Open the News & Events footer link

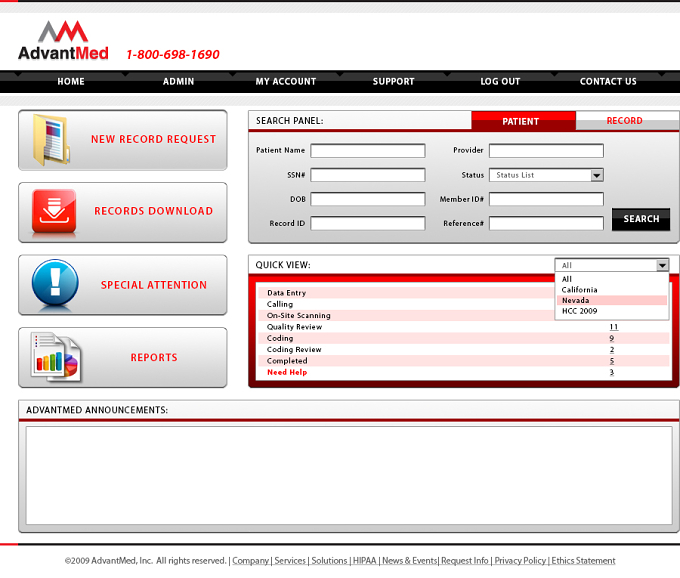[x=409, y=561]
